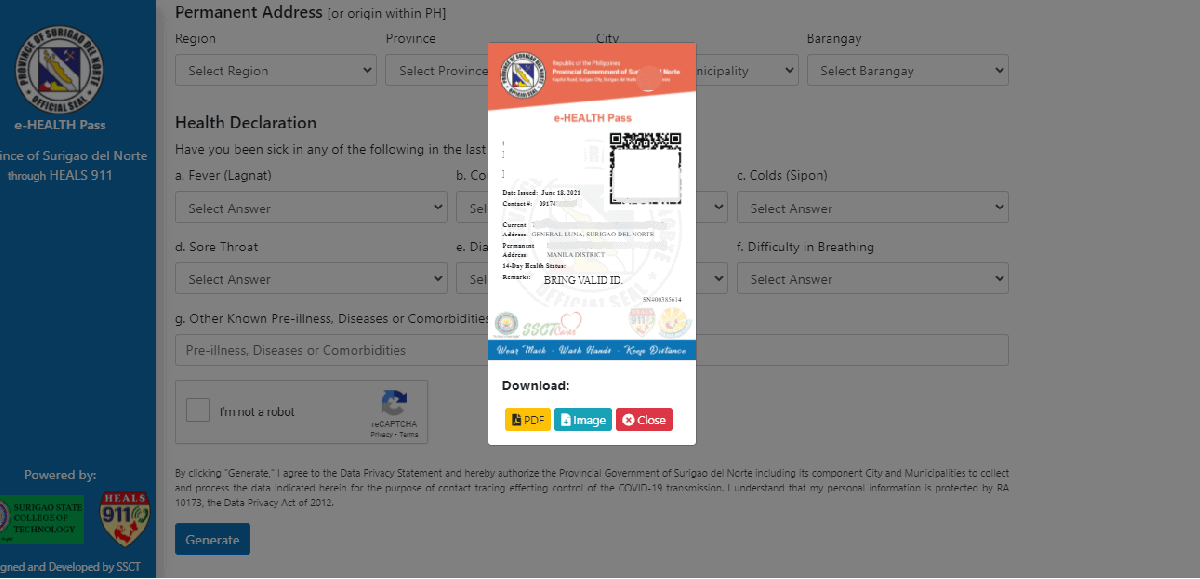The image size is (1200, 579).
Task: Click the reCAPTCHA logo icon
Action: tap(394, 405)
